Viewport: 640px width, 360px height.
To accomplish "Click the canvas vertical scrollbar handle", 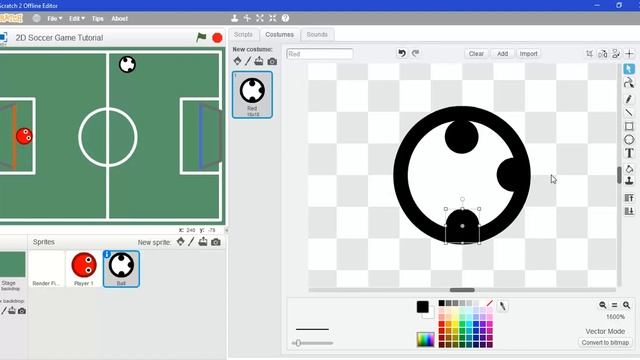I will 619,175.
